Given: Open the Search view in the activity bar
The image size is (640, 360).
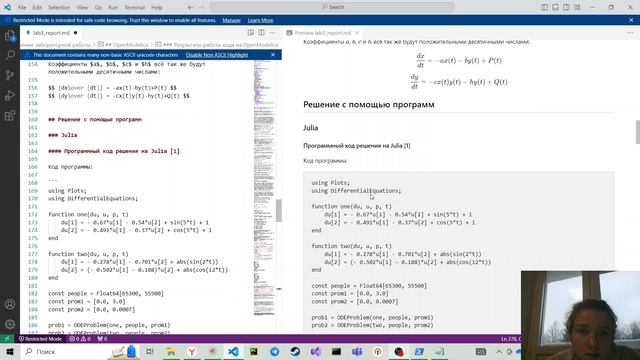Looking at the screenshot, I should coord(10,55).
